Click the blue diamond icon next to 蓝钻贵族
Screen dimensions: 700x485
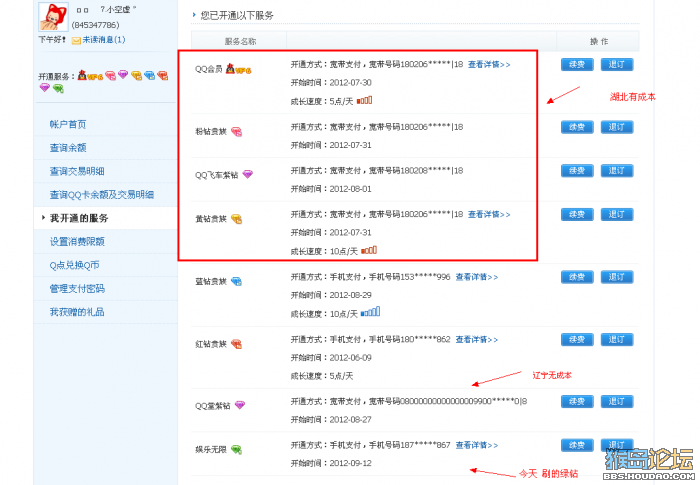click(x=236, y=281)
